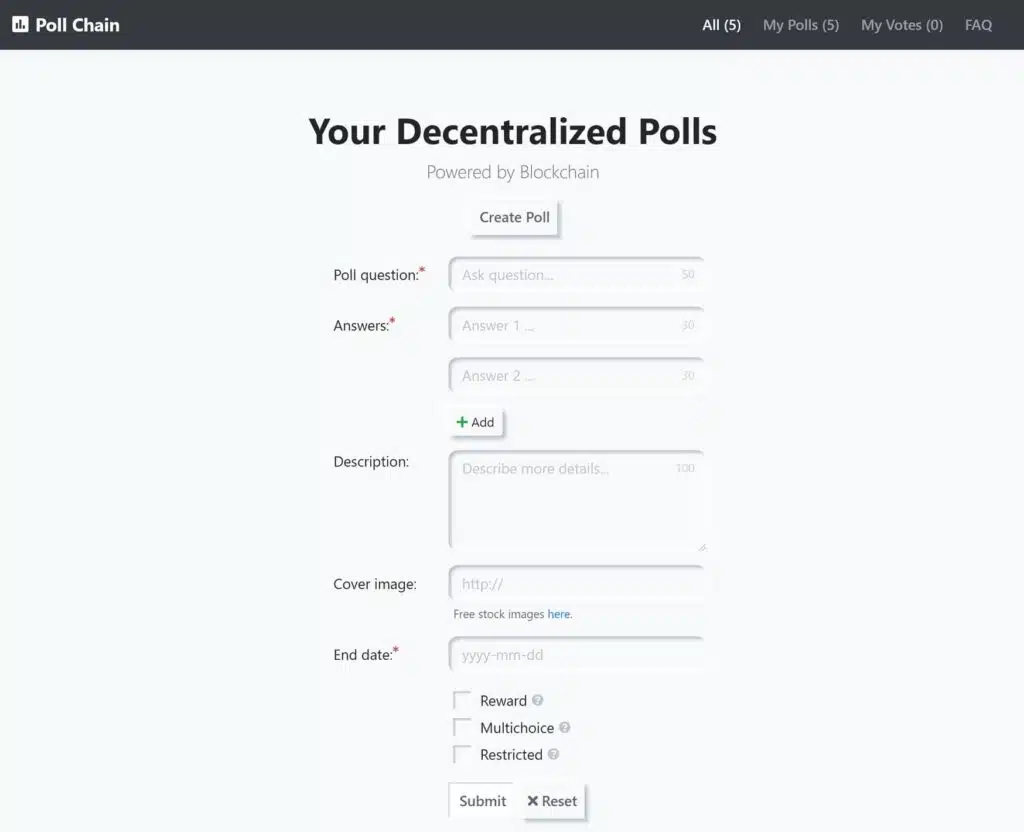
Task: Focus the Poll question input field
Action: click(x=577, y=275)
